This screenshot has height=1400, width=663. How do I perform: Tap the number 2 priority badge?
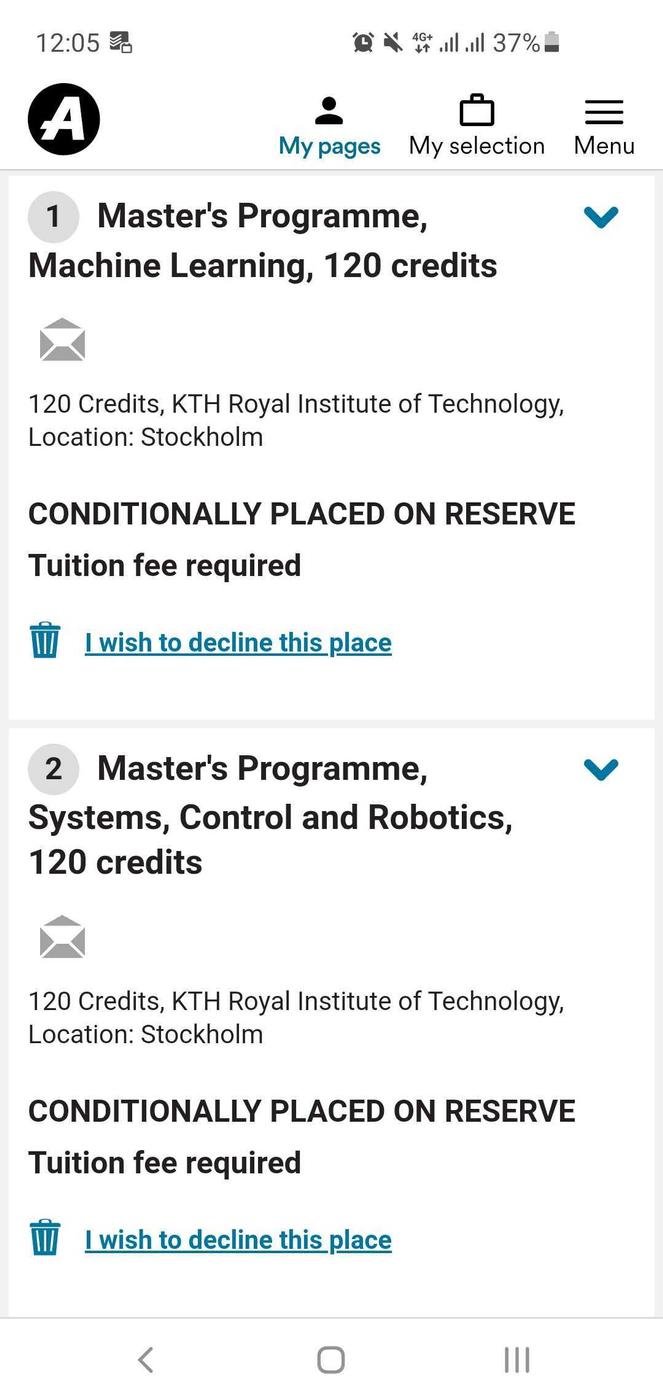coord(53,769)
